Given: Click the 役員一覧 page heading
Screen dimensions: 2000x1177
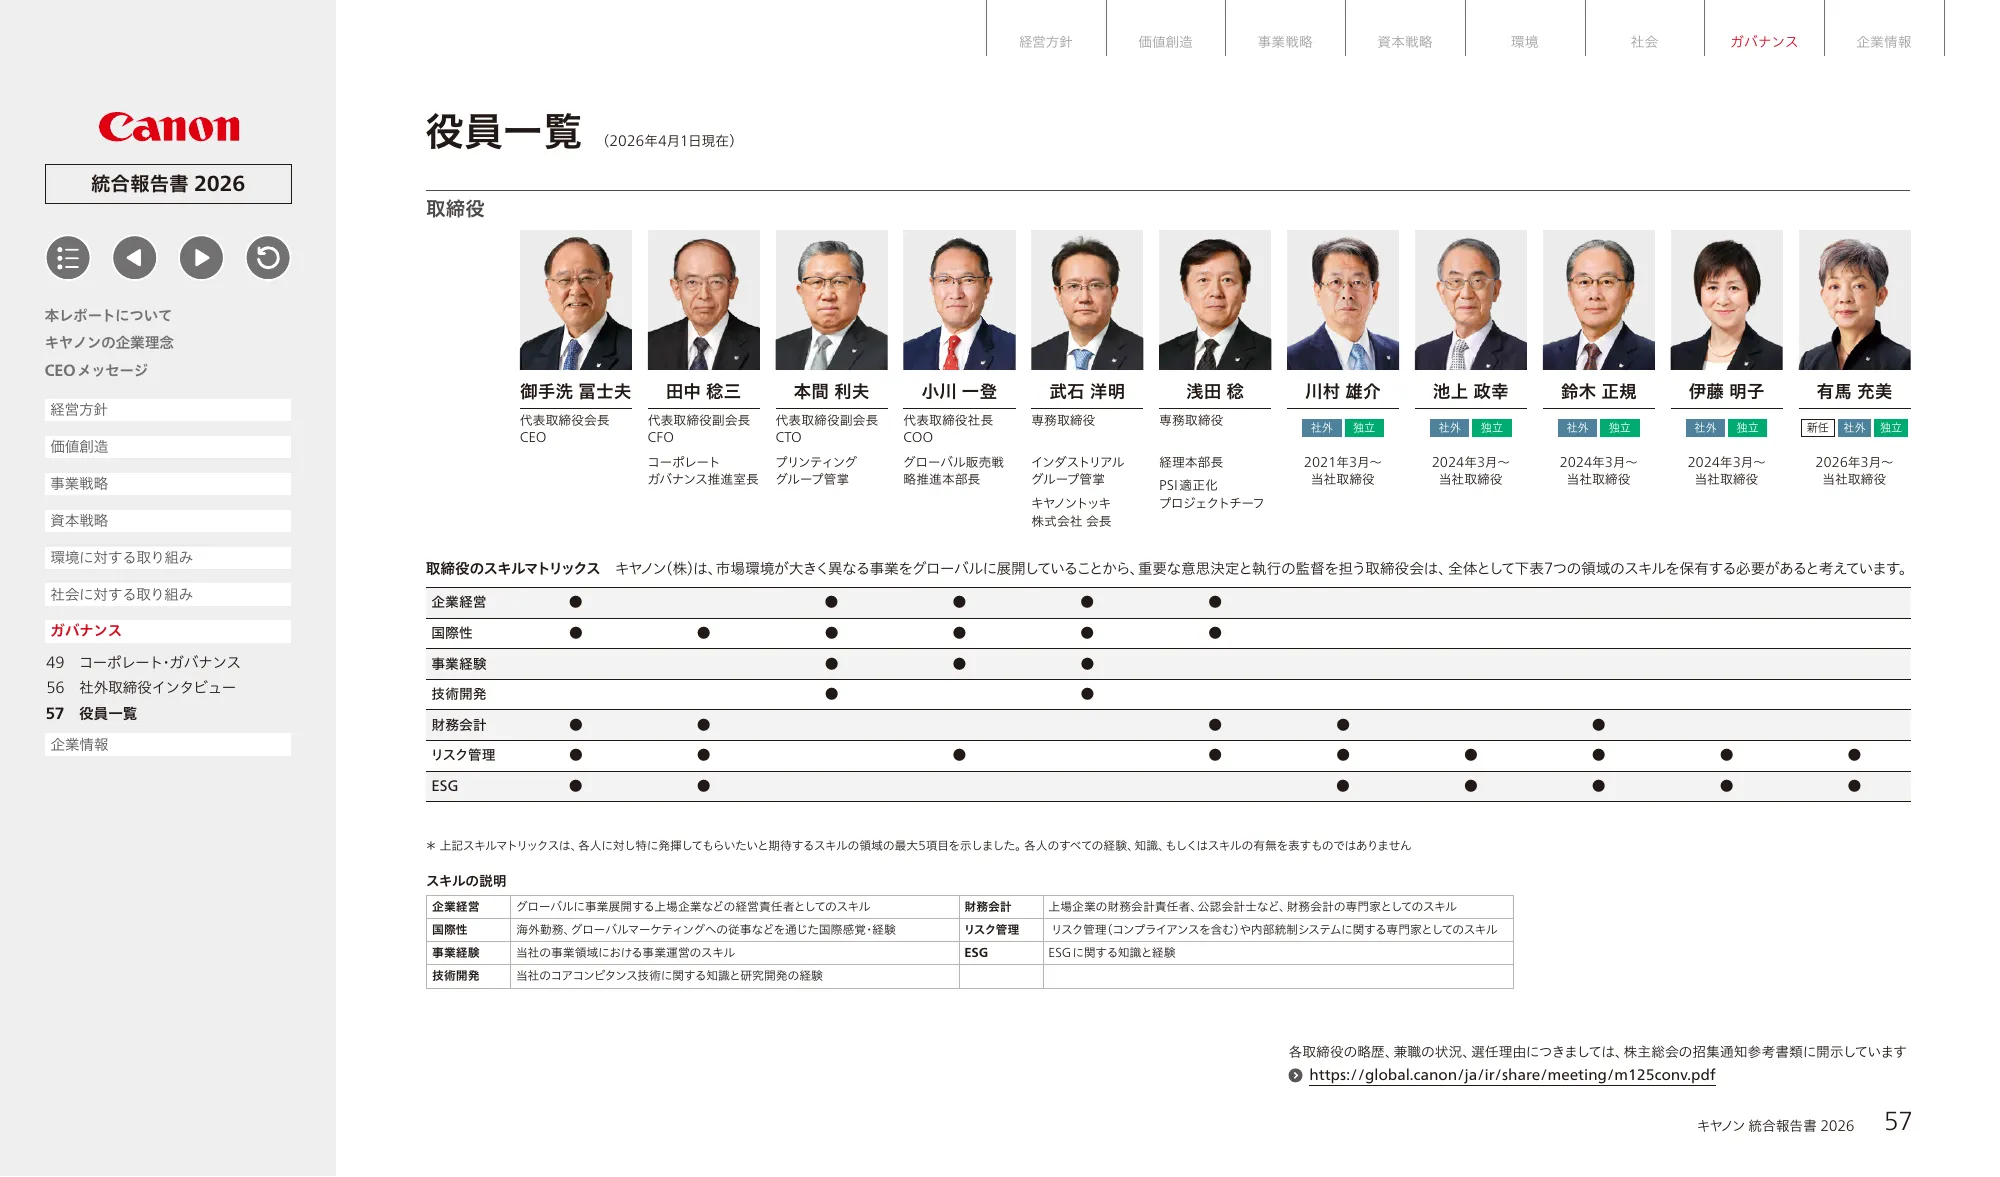Looking at the screenshot, I should point(504,132).
